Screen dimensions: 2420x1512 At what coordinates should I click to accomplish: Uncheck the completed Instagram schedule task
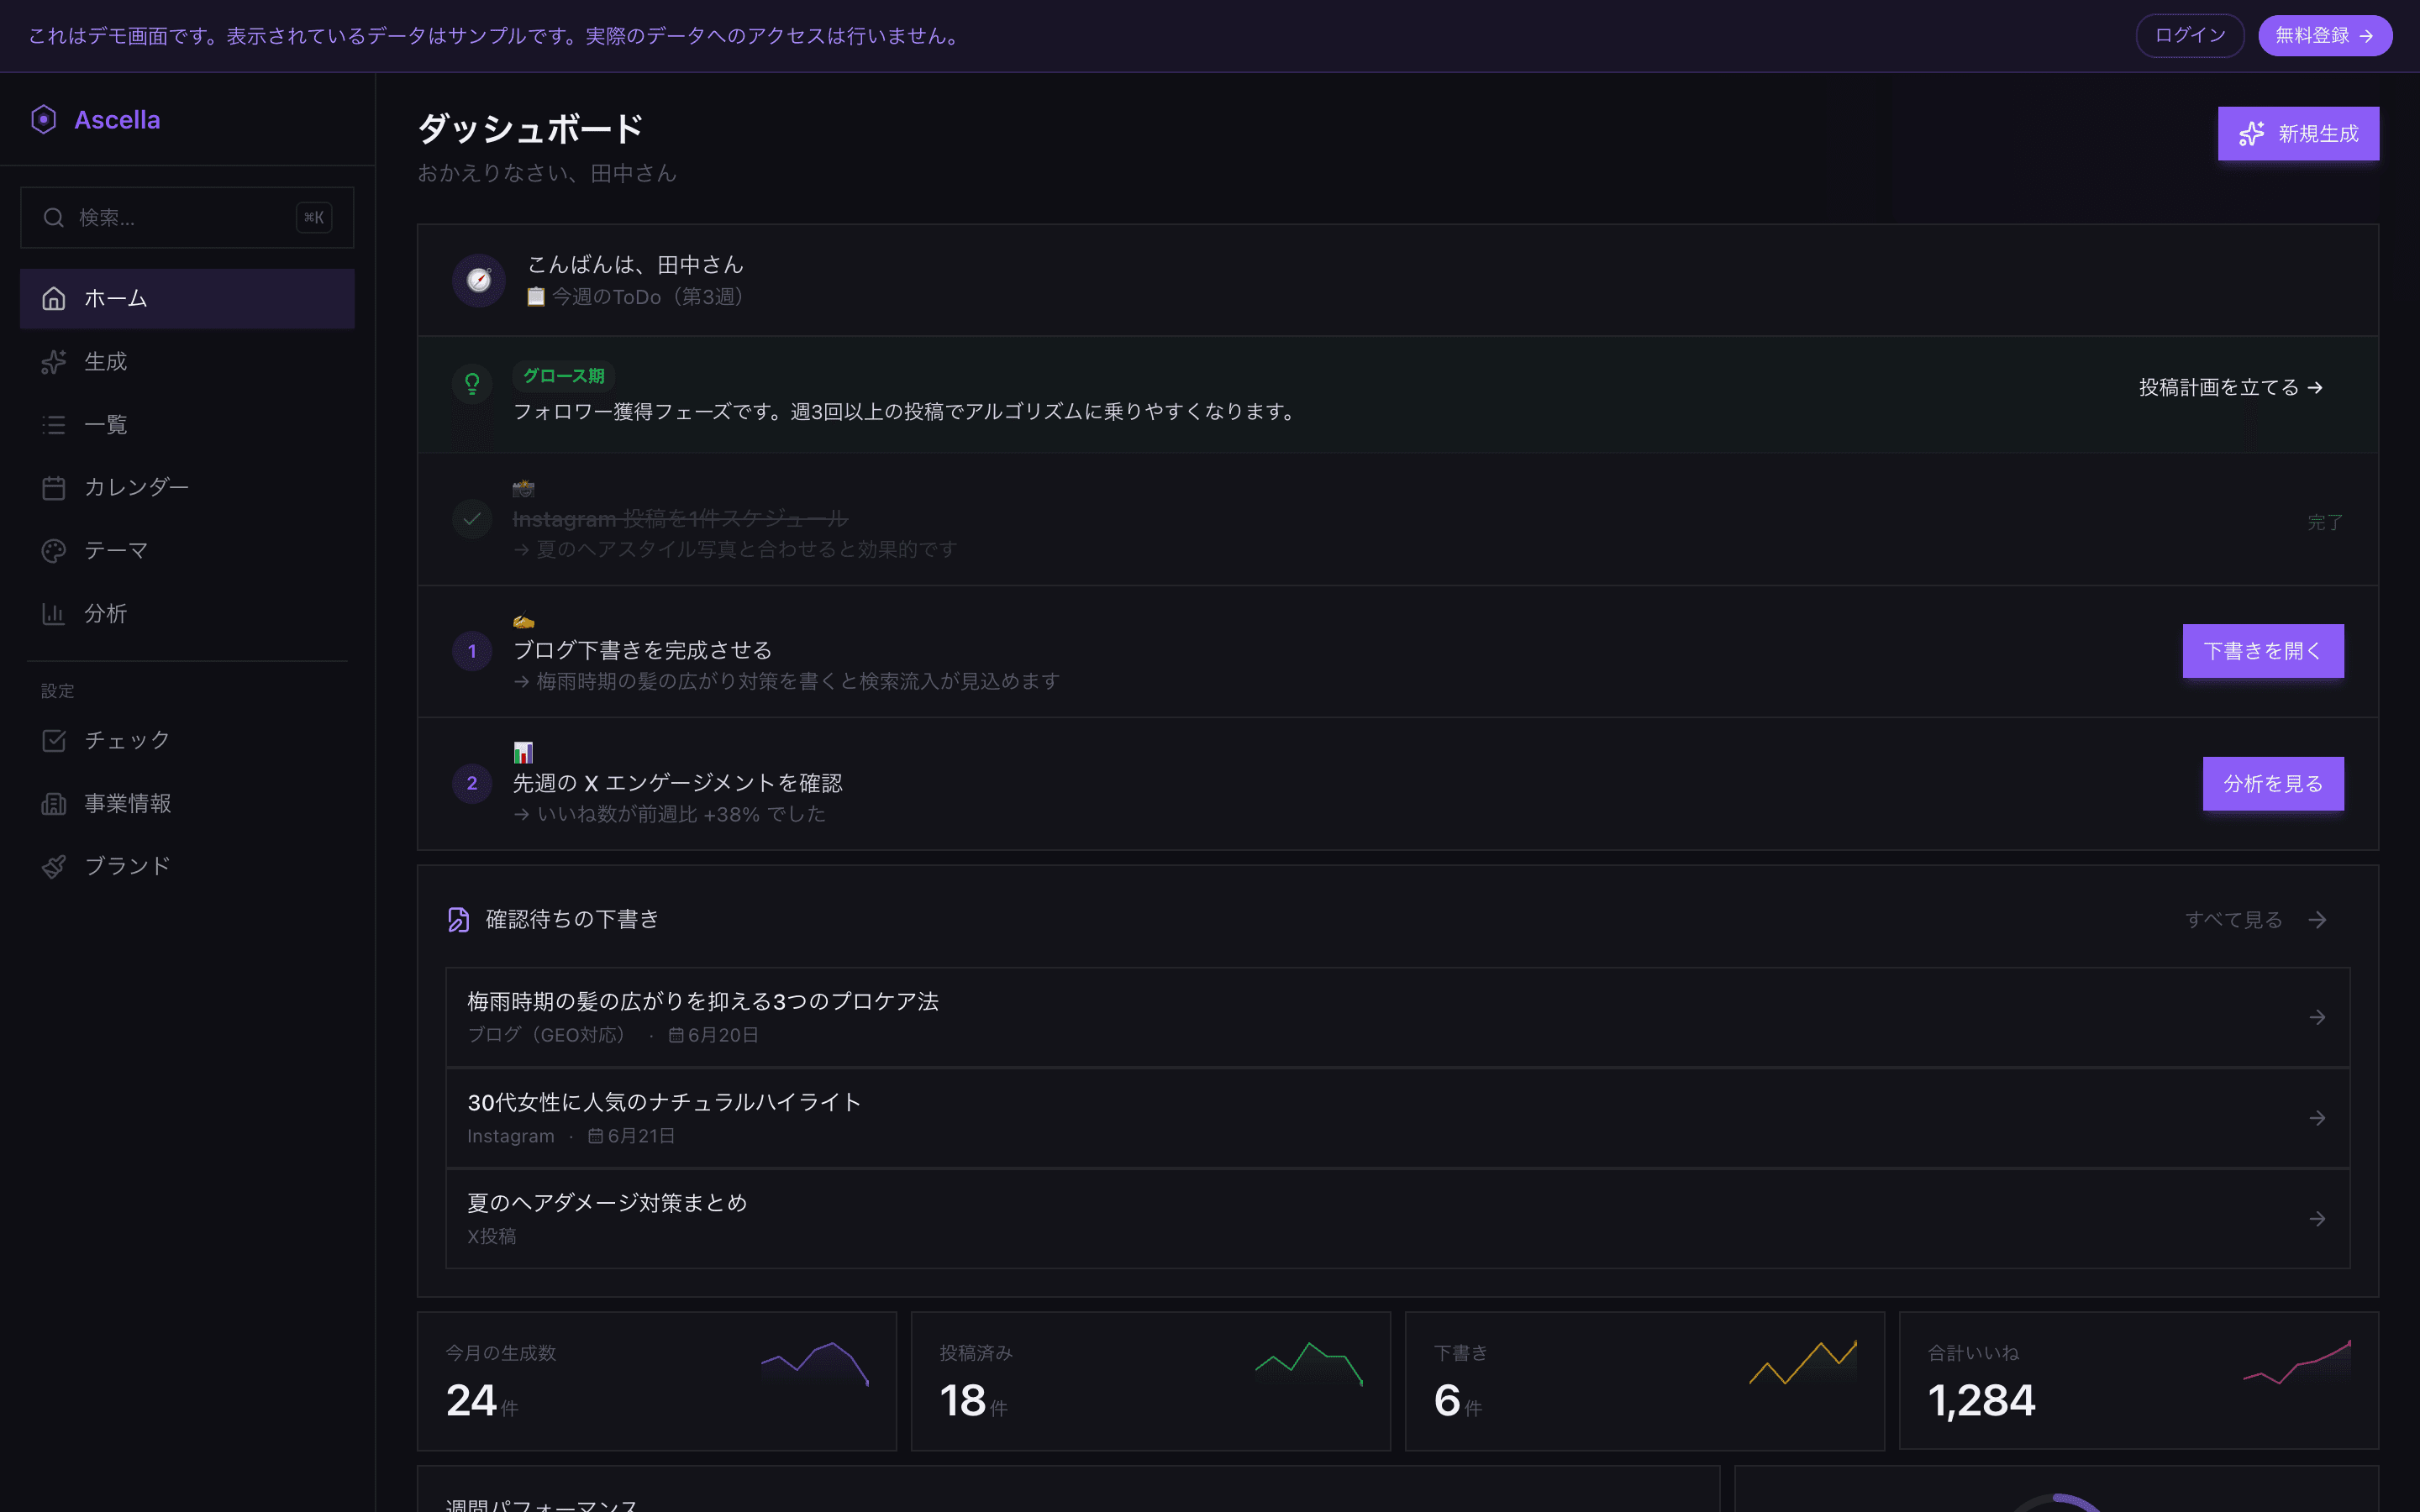tap(472, 519)
